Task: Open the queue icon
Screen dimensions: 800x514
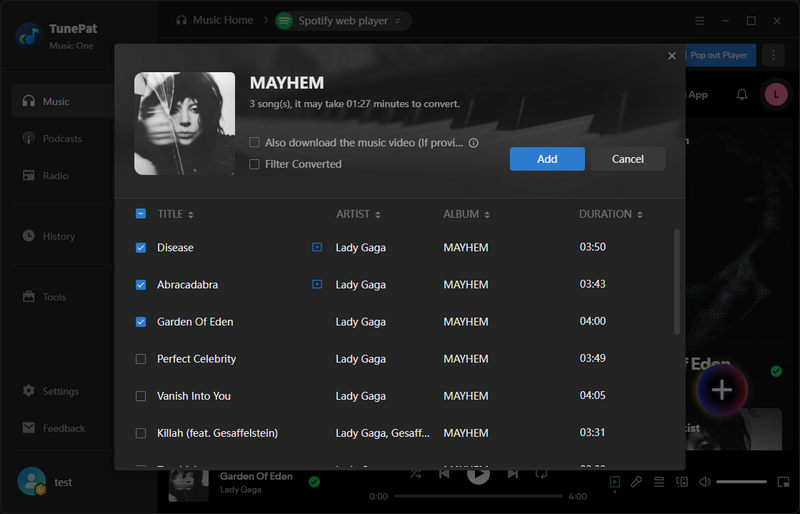Action: pyautogui.click(x=659, y=482)
